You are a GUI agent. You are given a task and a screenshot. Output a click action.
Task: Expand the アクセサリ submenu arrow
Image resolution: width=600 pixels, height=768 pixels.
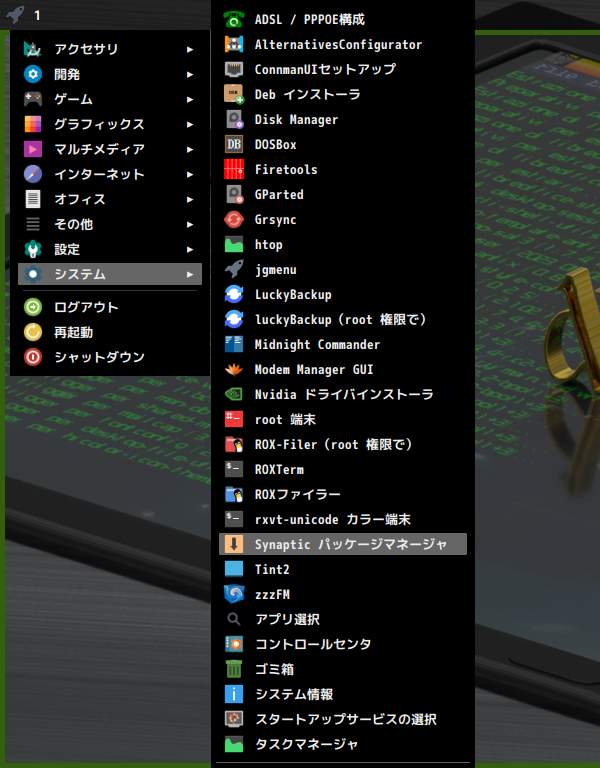pyautogui.click(x=190, y=49)
